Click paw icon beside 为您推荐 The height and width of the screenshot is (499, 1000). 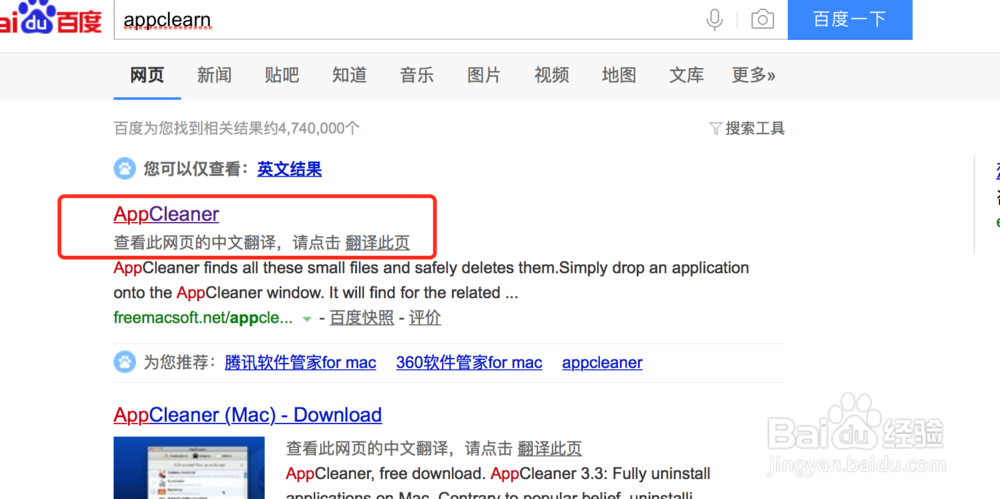pos(124,362)
